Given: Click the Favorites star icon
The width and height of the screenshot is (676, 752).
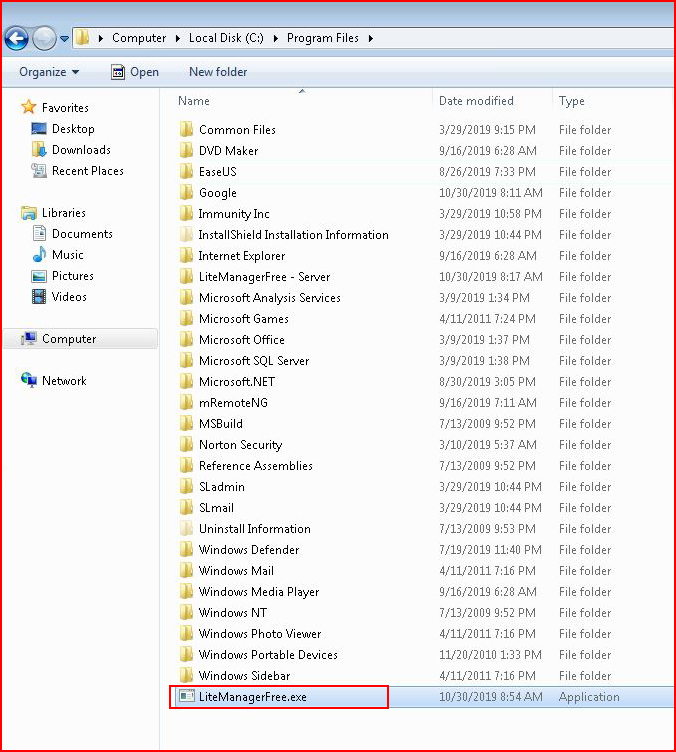Looking at the screenshot, I should pyautogui.click(x=29, y=107).
